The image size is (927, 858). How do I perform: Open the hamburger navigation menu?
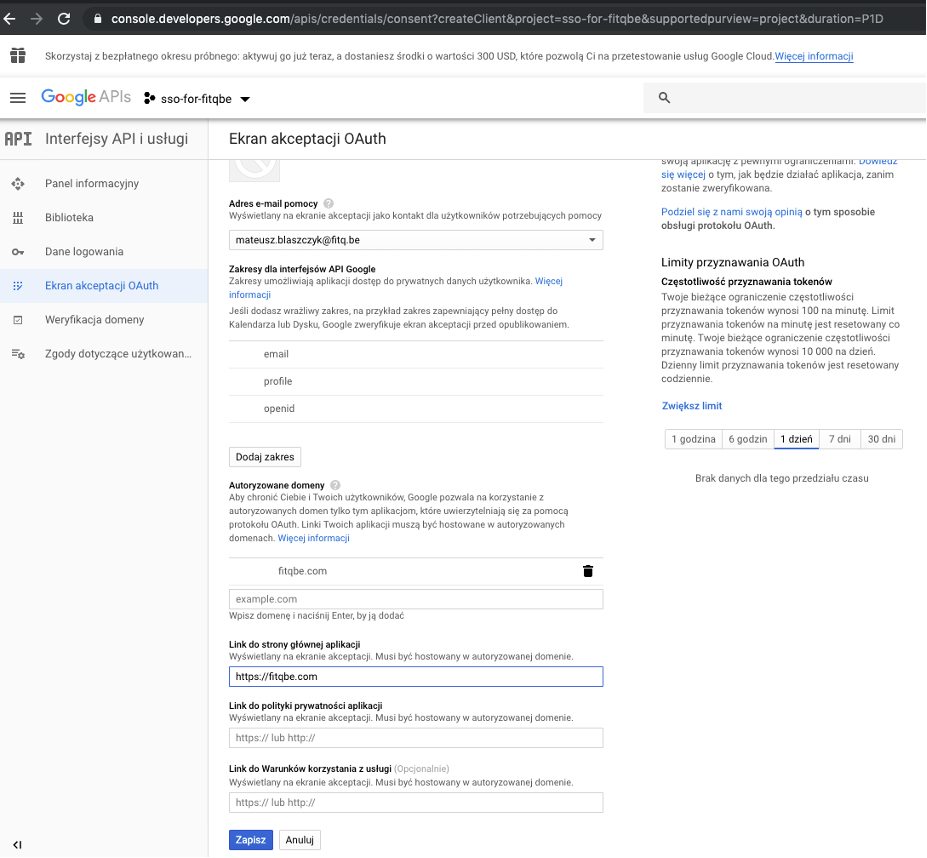[x=18, y=98]
